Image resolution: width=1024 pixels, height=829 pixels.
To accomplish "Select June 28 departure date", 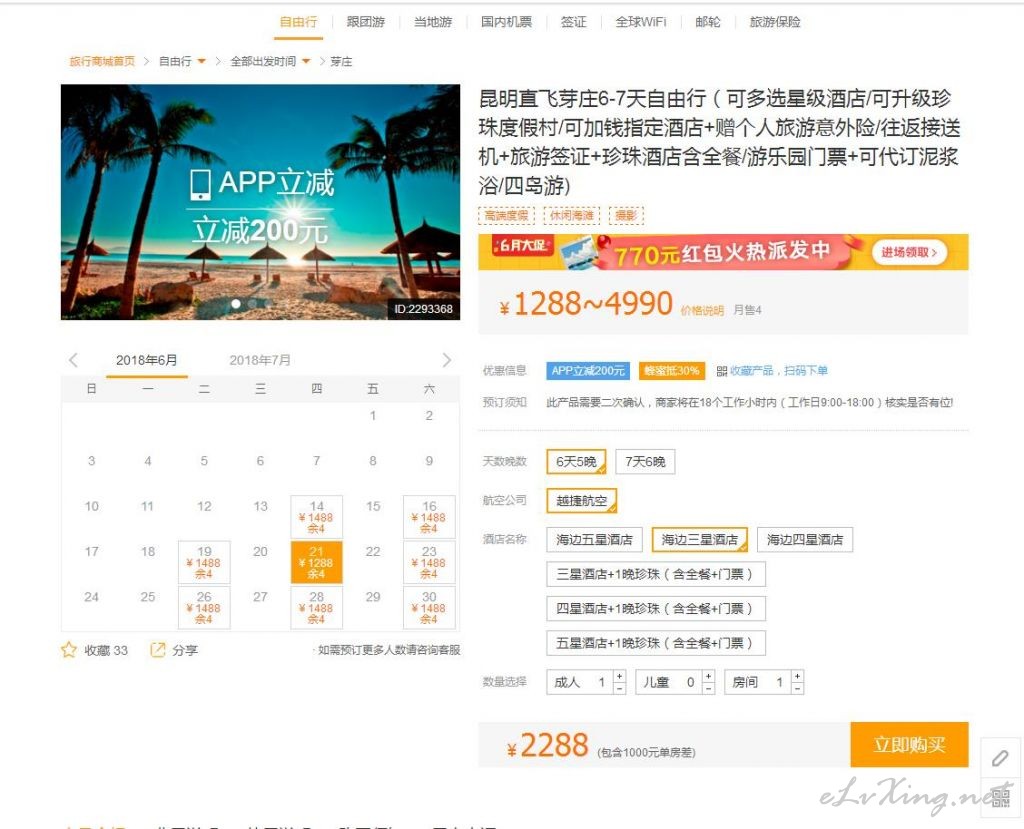I will 316,607.
